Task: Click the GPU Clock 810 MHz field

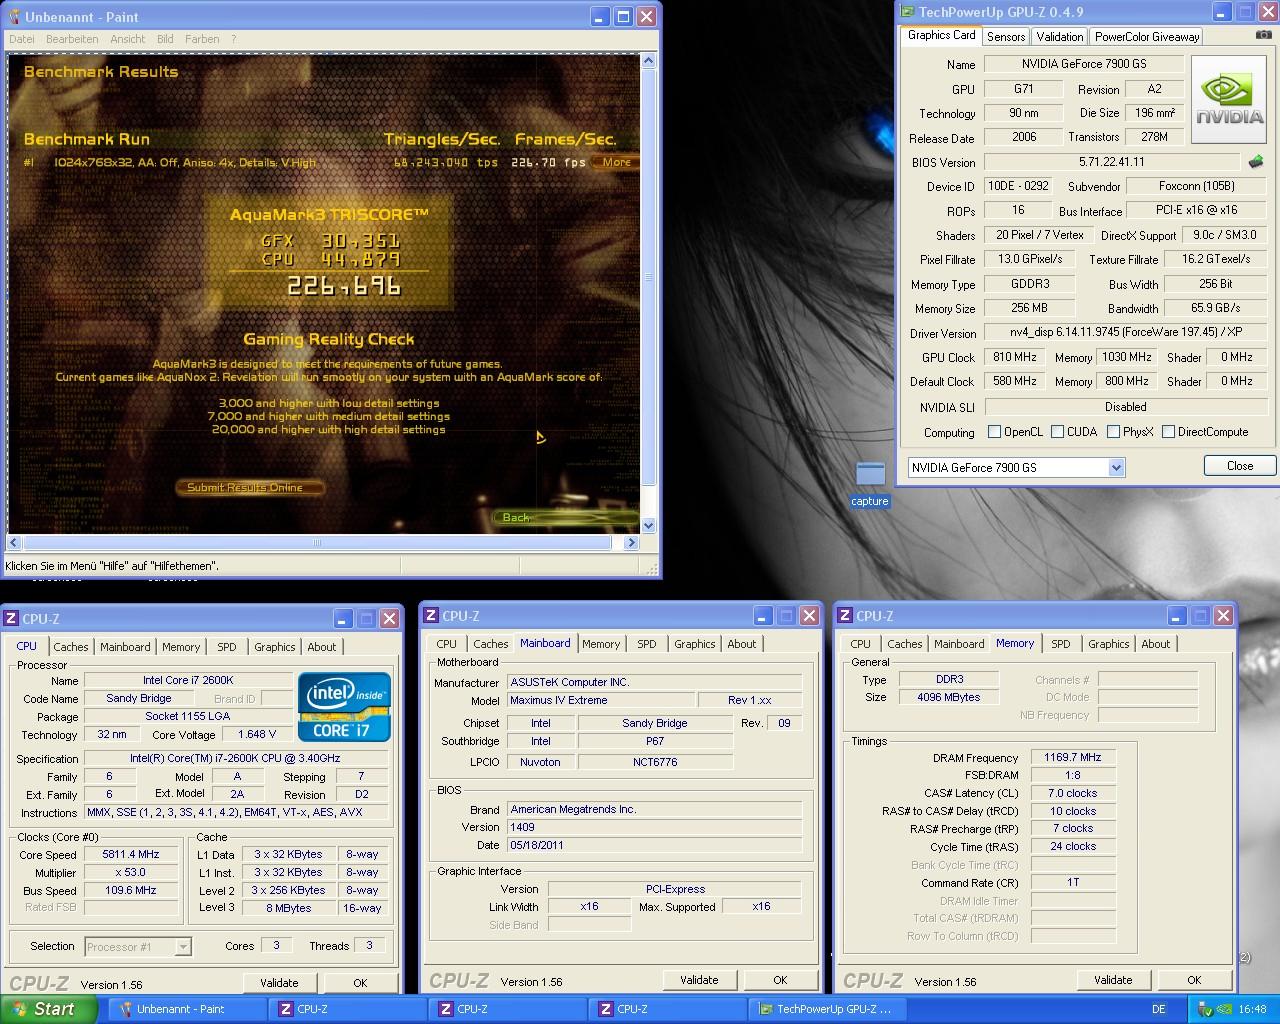Action: pos(1015,357)
